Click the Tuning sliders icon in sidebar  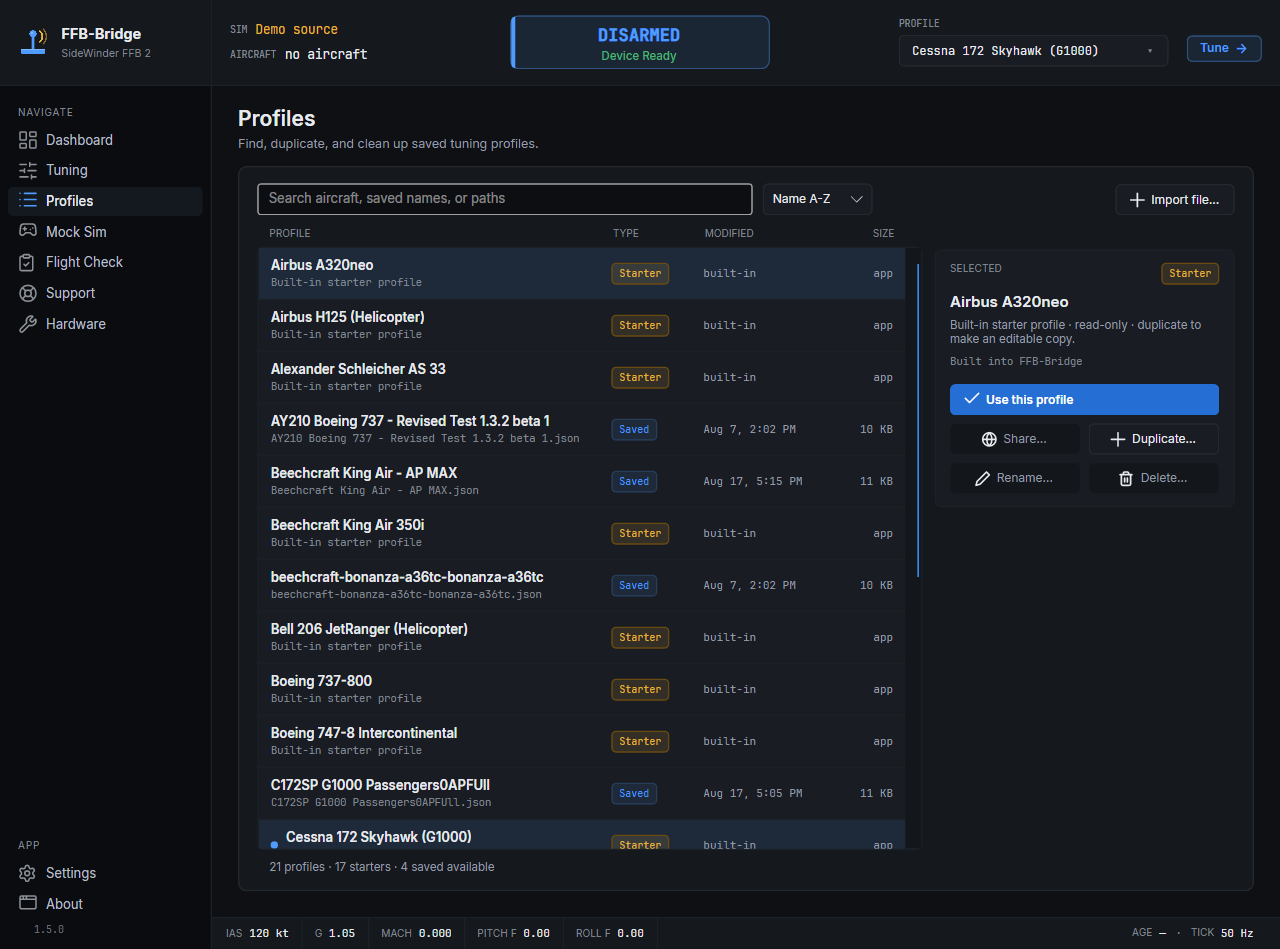click(x=28, y=170)
